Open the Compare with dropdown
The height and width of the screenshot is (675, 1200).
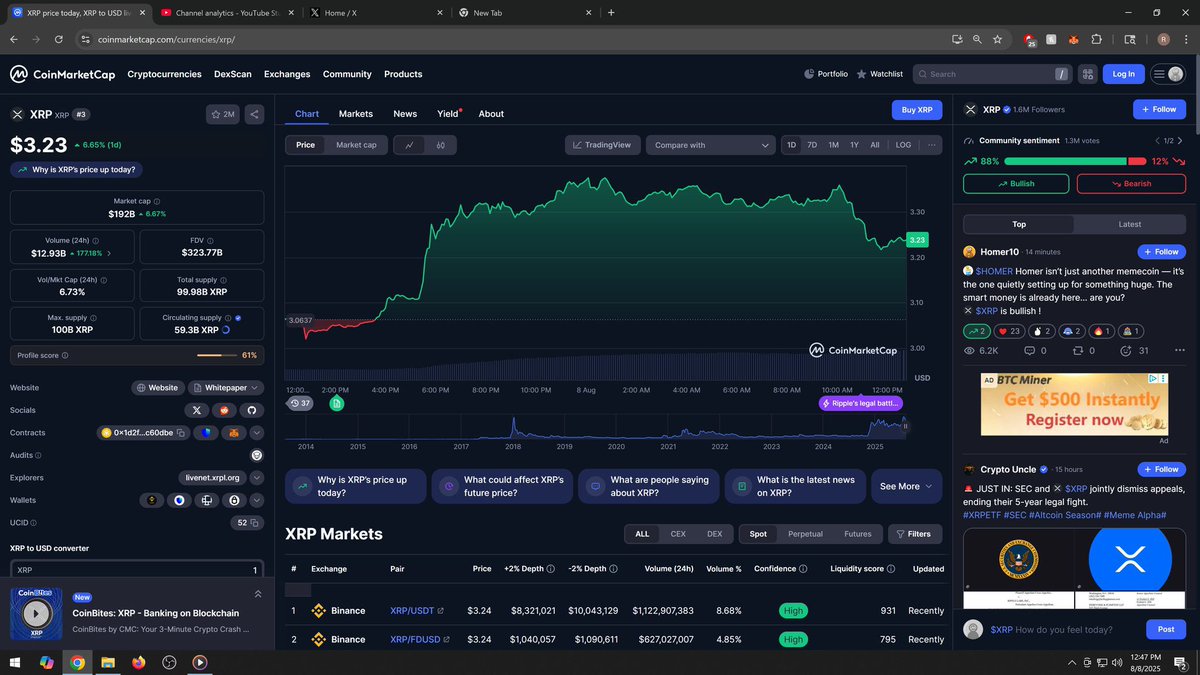pyautogui.click(x=710, y=144)
